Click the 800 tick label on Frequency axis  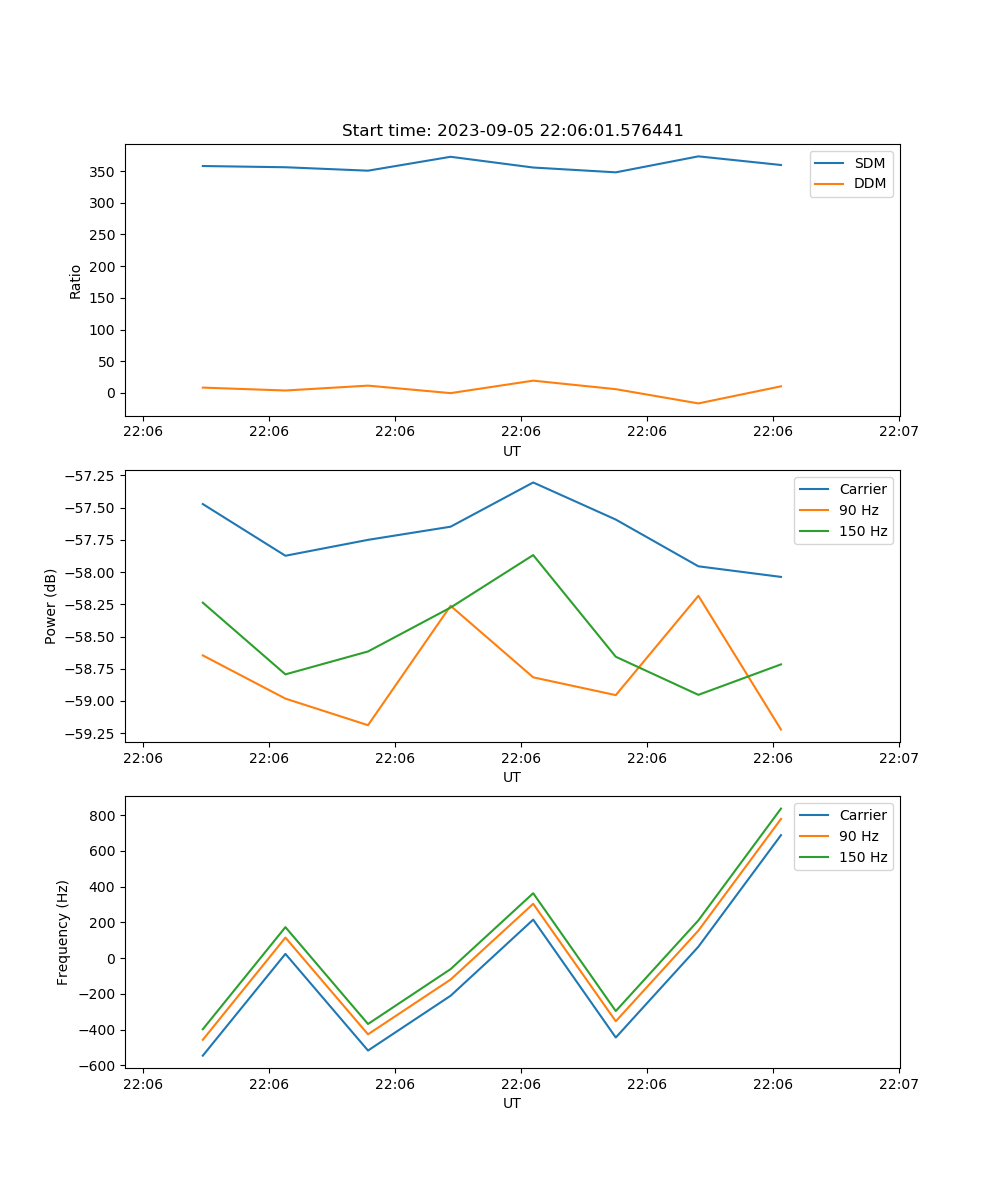[105, 816]
